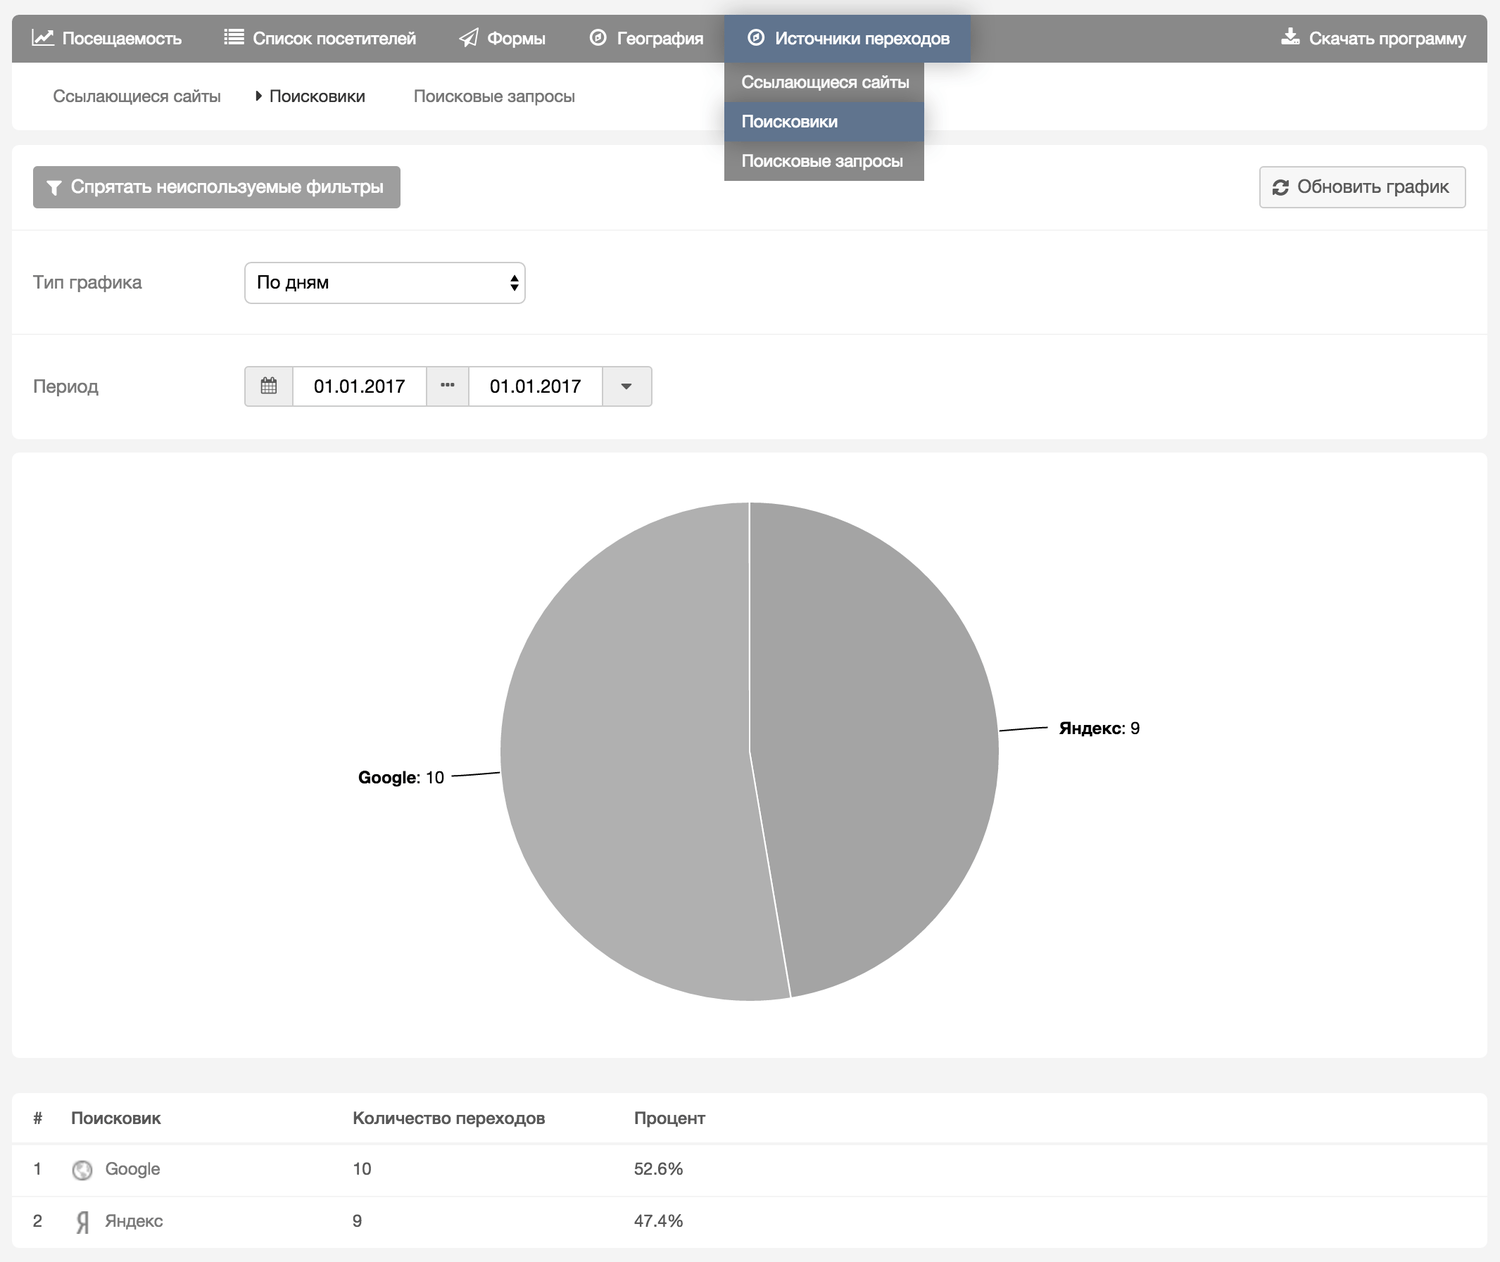Screen dimensions: 1500x1262
Task: Click the paper plane icon beside Формы
Action: pyautogui.click(x=468, y=38)
